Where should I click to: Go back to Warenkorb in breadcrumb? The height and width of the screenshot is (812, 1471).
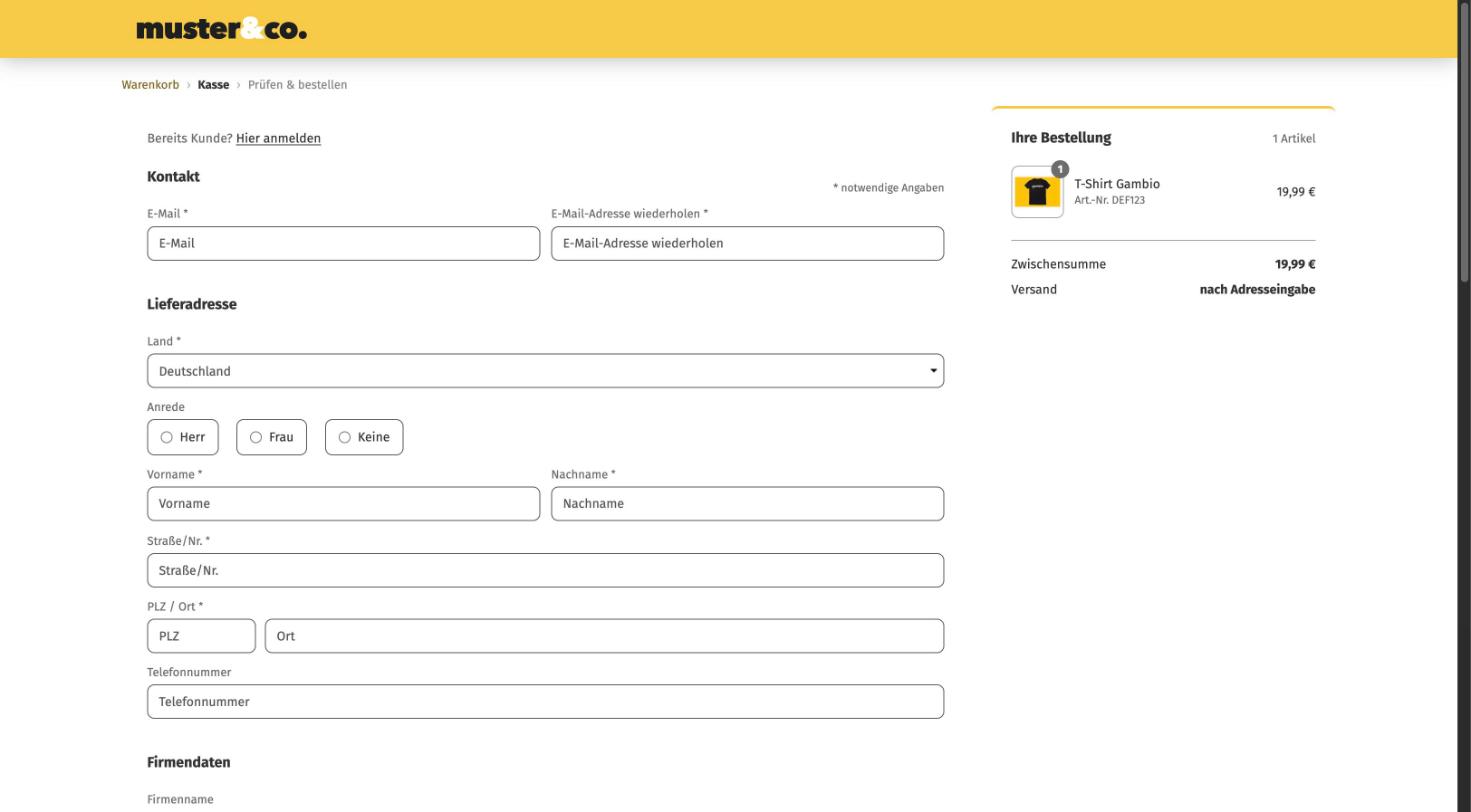pyautogui.click(x=150, y=85)
